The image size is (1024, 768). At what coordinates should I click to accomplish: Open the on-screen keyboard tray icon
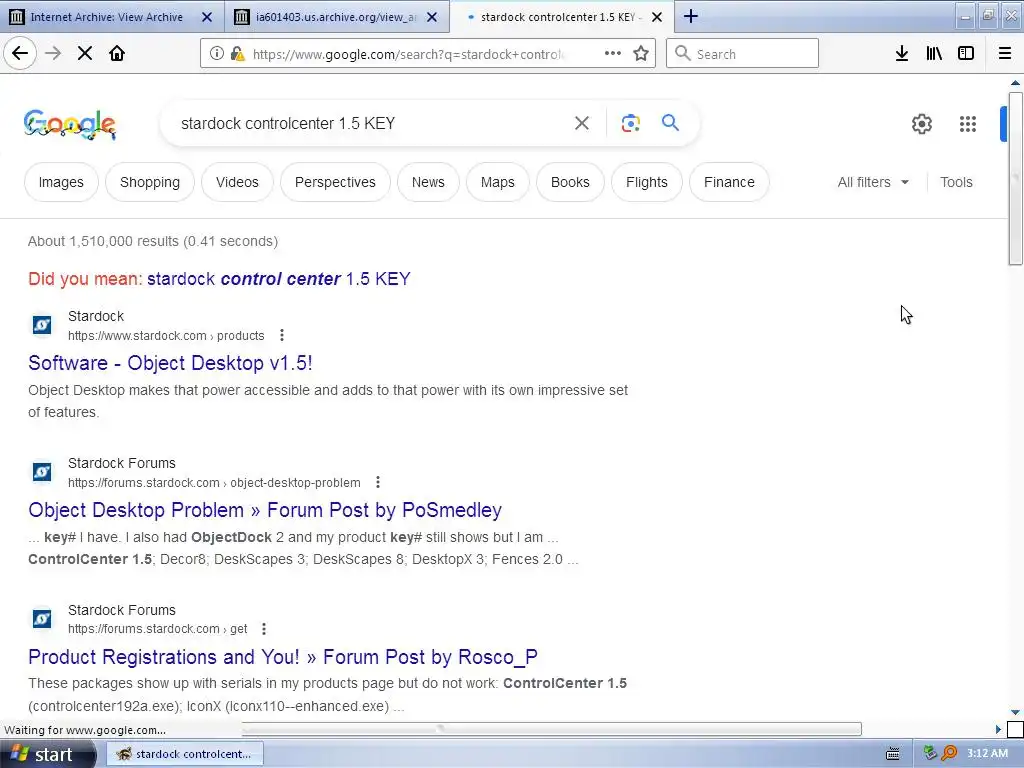(x=892, y=754)
